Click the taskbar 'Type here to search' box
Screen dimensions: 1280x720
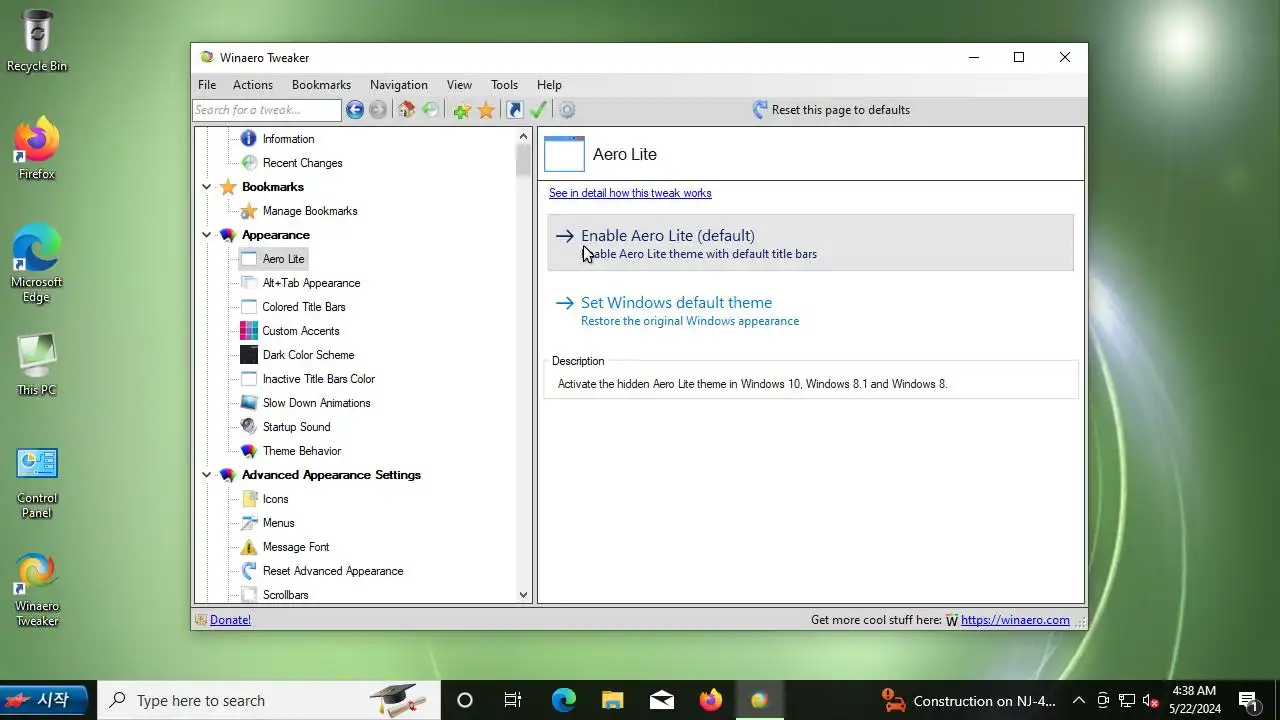(269, 700)
